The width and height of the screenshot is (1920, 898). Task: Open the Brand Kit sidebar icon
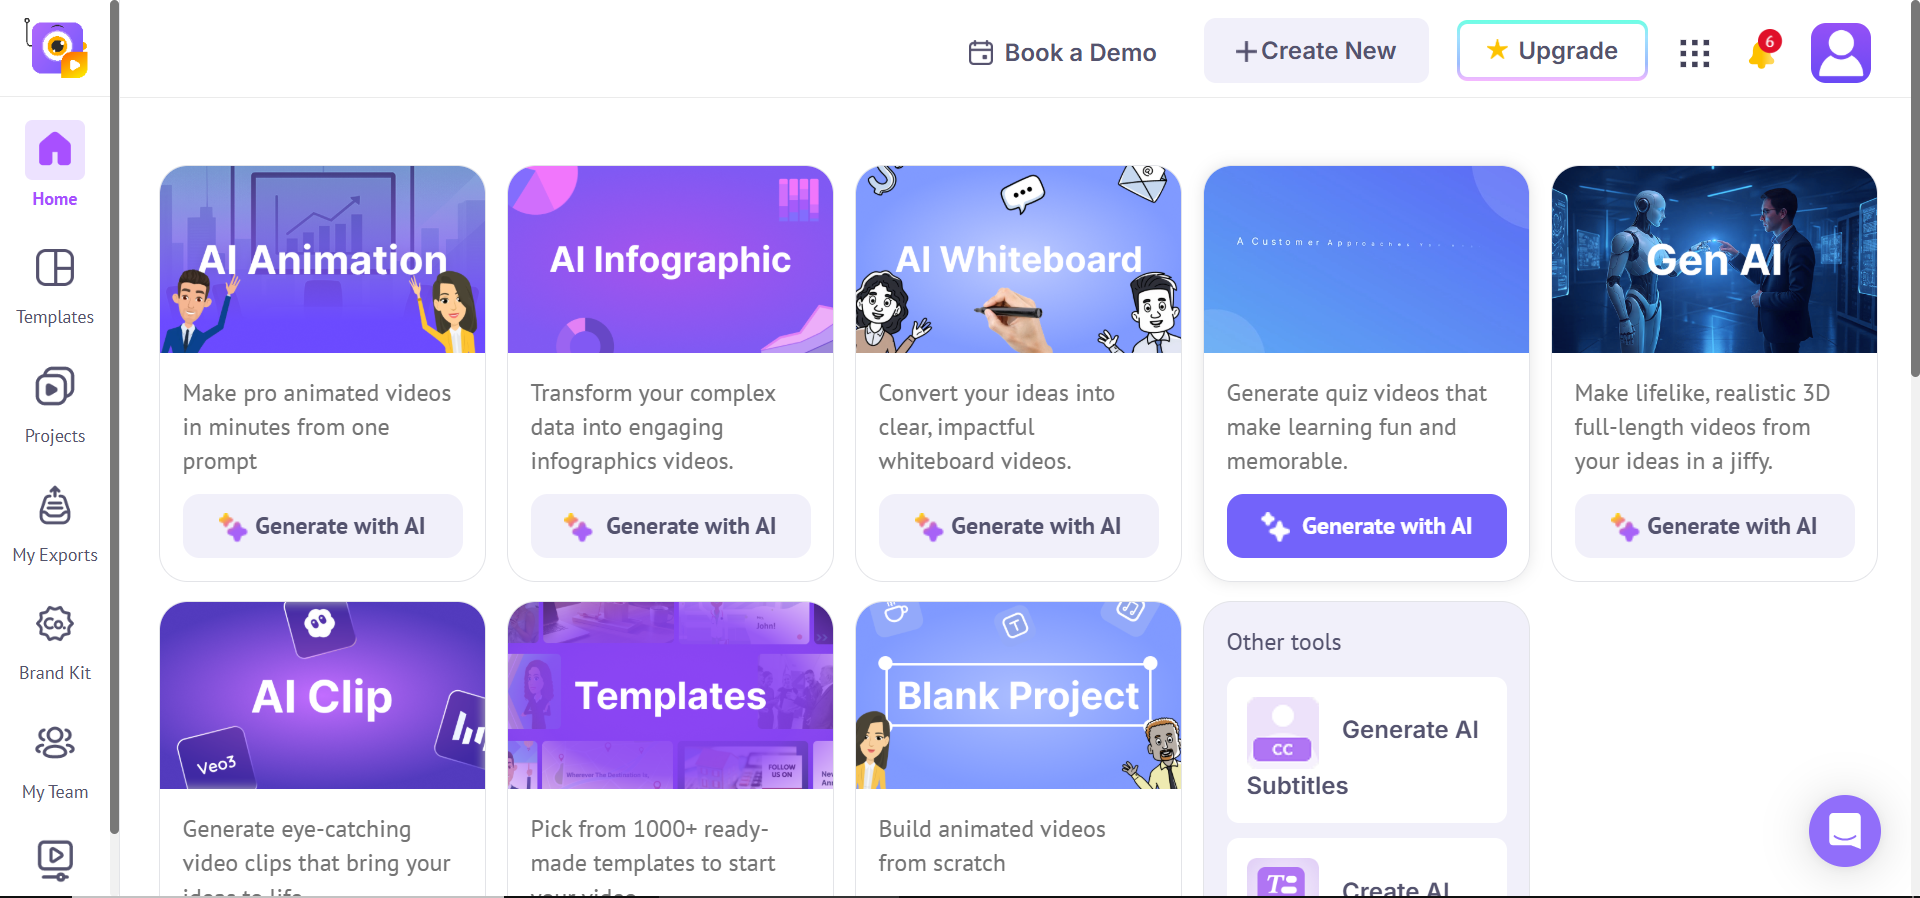click(x=55, y=624)
